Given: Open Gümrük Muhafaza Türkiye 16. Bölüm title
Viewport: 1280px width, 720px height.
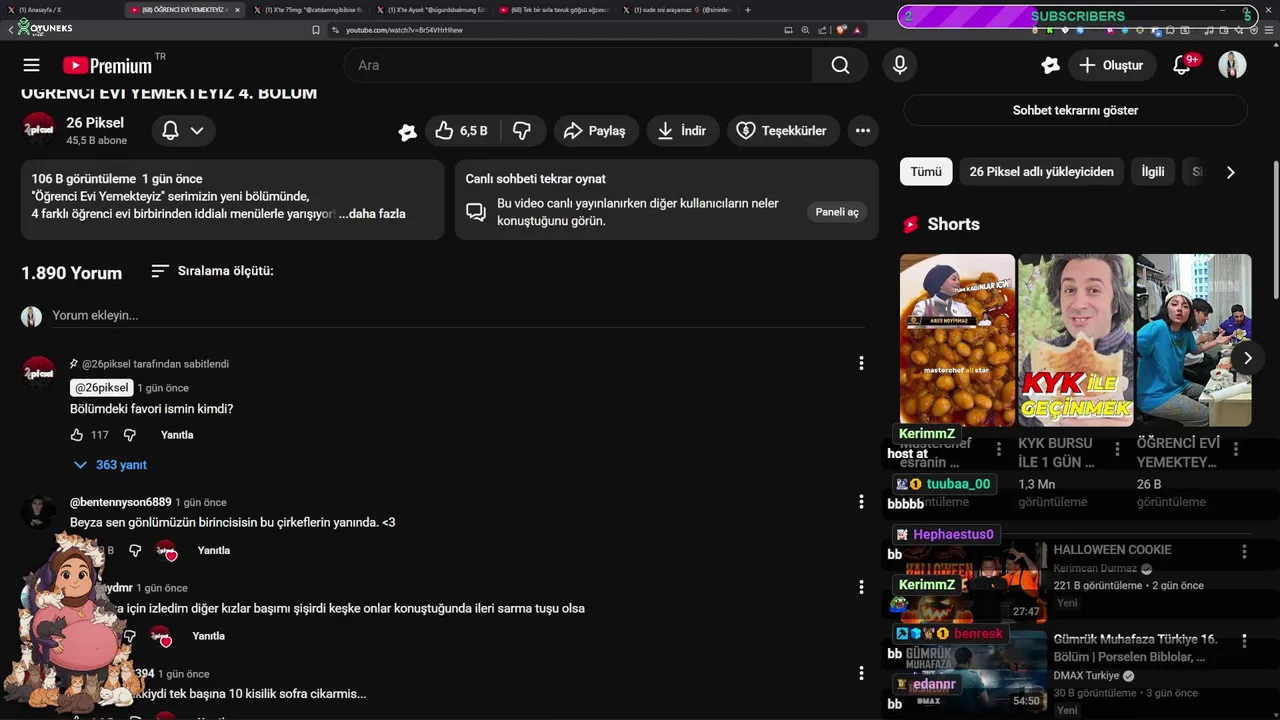Looking at the screenshot, I should (1135, 648).
